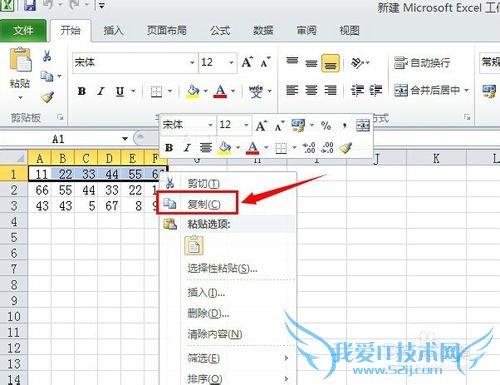
Task: Select Center alignment in the ribbon
Action: coord(311,90)
